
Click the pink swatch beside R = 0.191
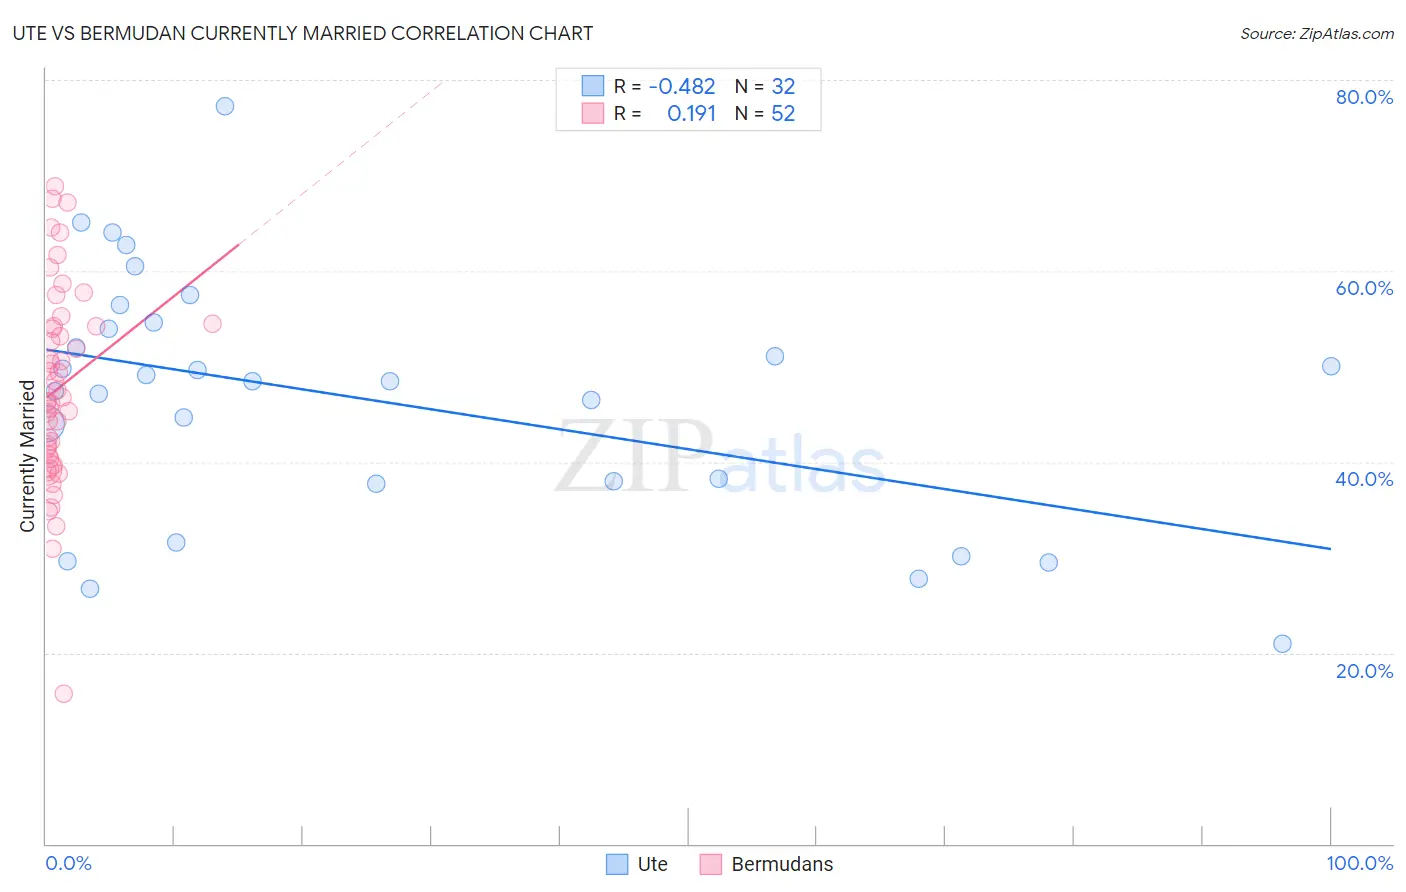pyautogui.click(x=593, y=113)
